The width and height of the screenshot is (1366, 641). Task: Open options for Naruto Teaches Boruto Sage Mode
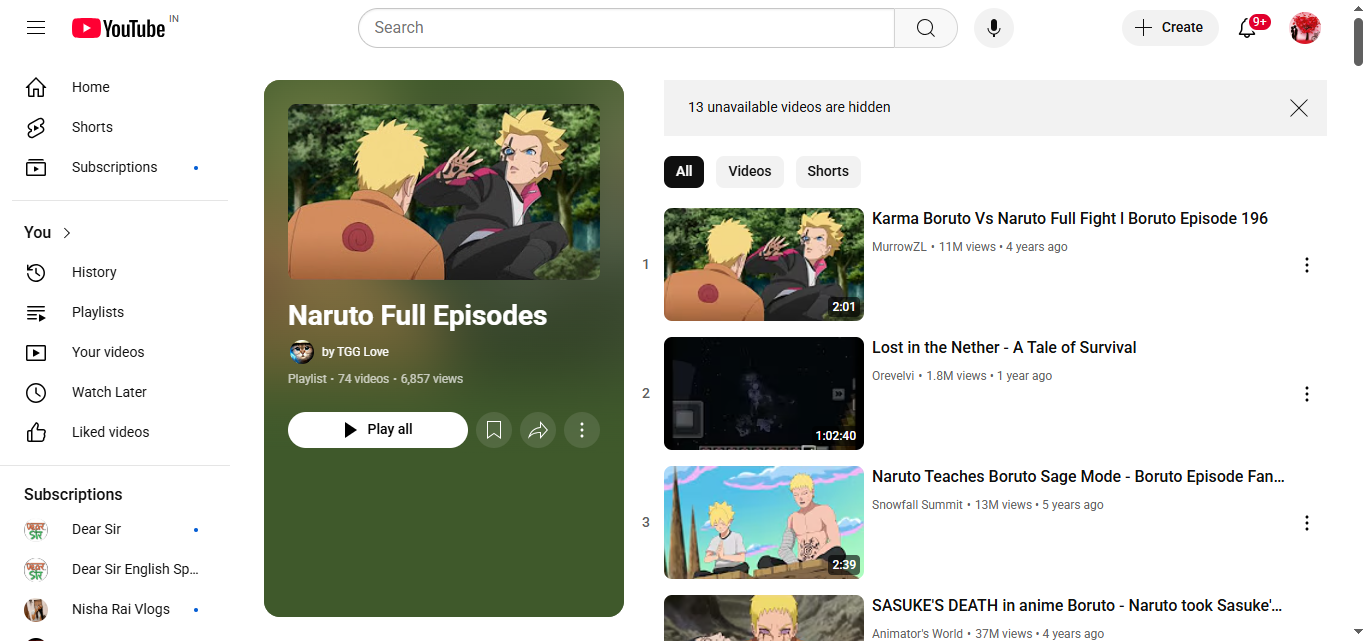pyautogui.click(x=1306, y=523)
